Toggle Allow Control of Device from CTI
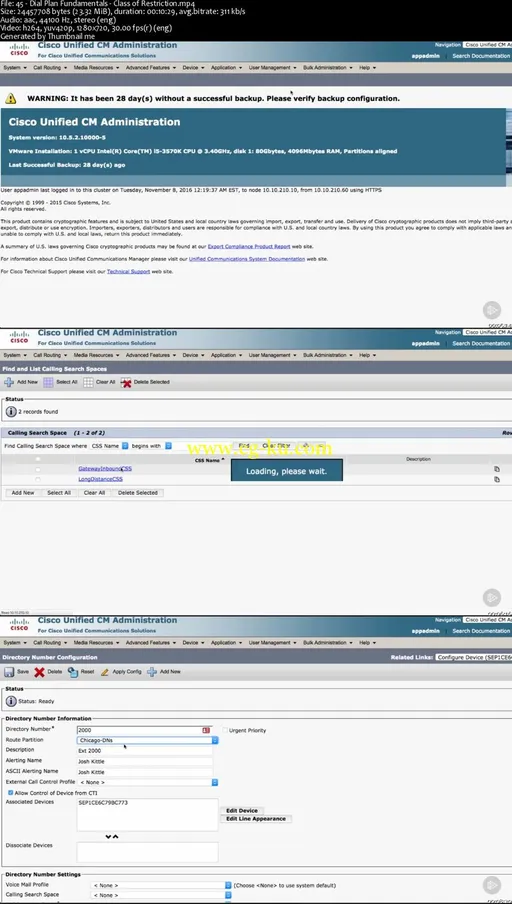 pyautogui.click(x=10, y=793)
